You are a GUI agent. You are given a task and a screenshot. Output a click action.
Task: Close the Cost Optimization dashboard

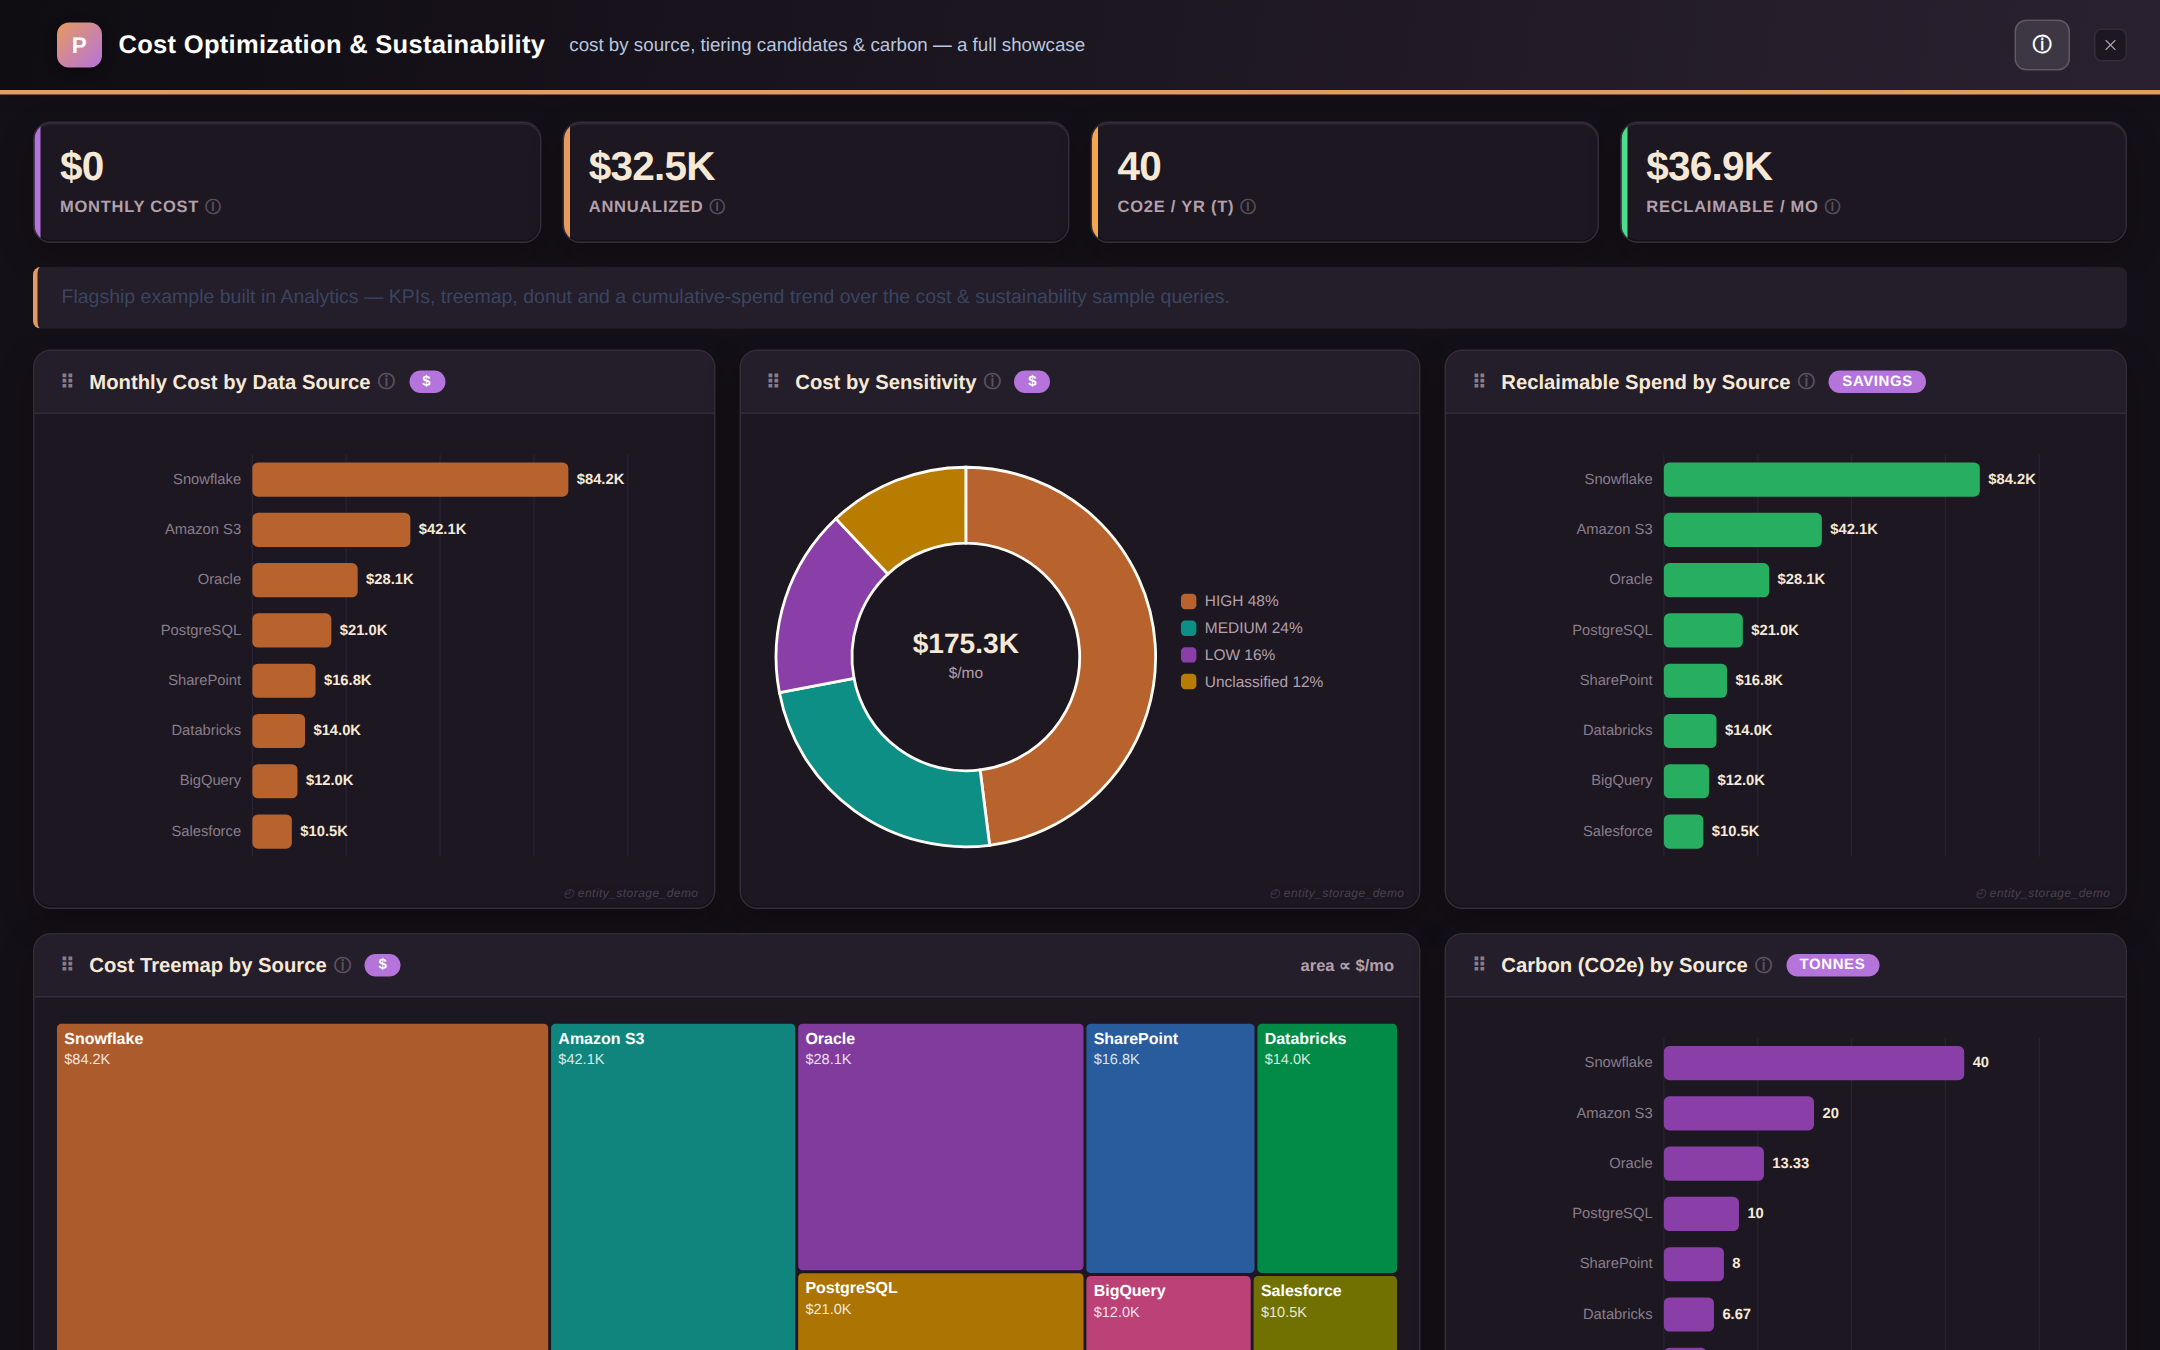click(2110, 45)
